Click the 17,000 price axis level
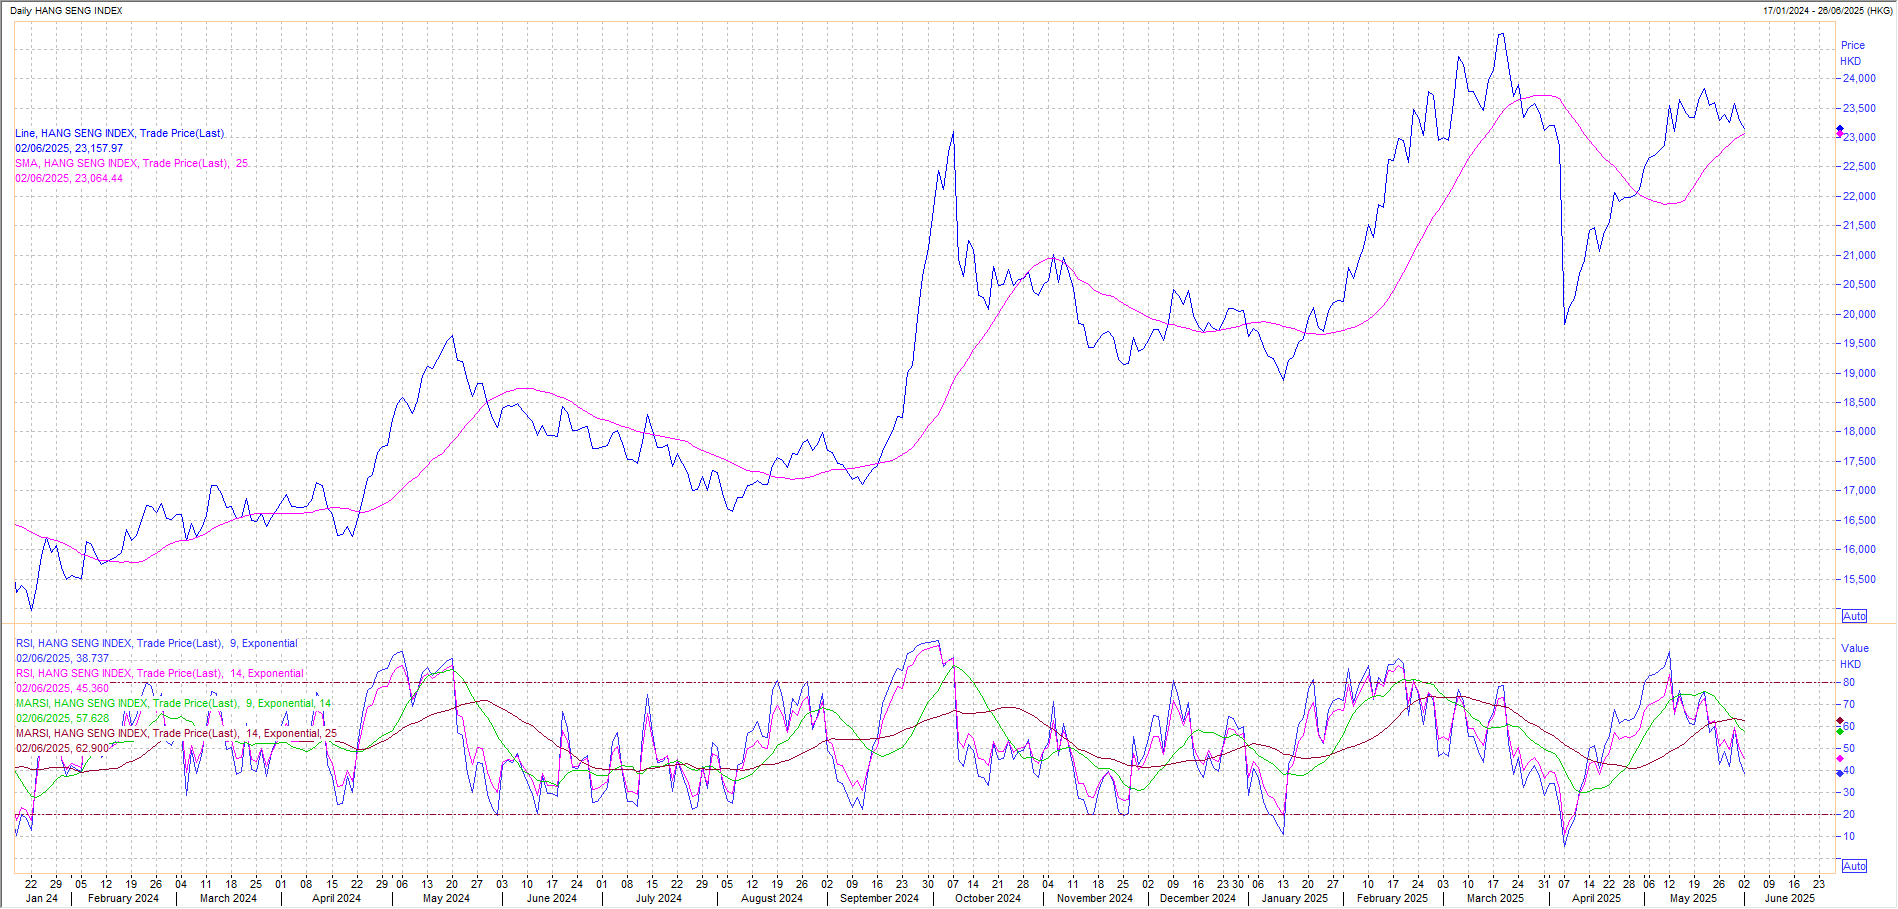This screenshot has height=909, width=1898. click(x=1859, y=490)
